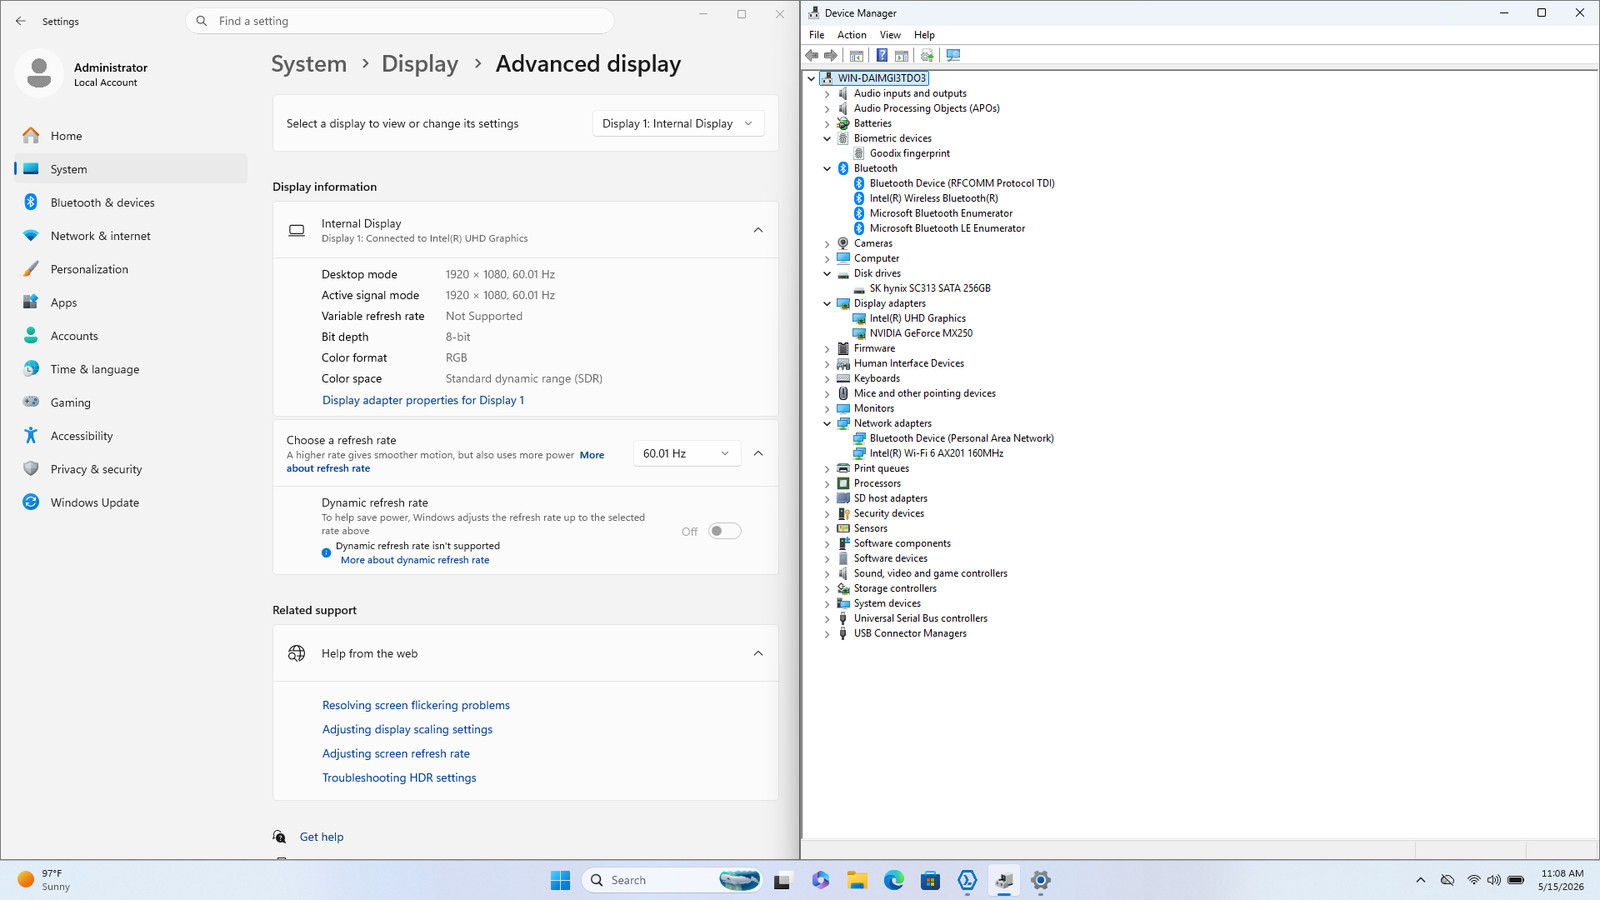Collapse the Help from the web section
The height and width of the screenshot is (900, 1600).
758,654
